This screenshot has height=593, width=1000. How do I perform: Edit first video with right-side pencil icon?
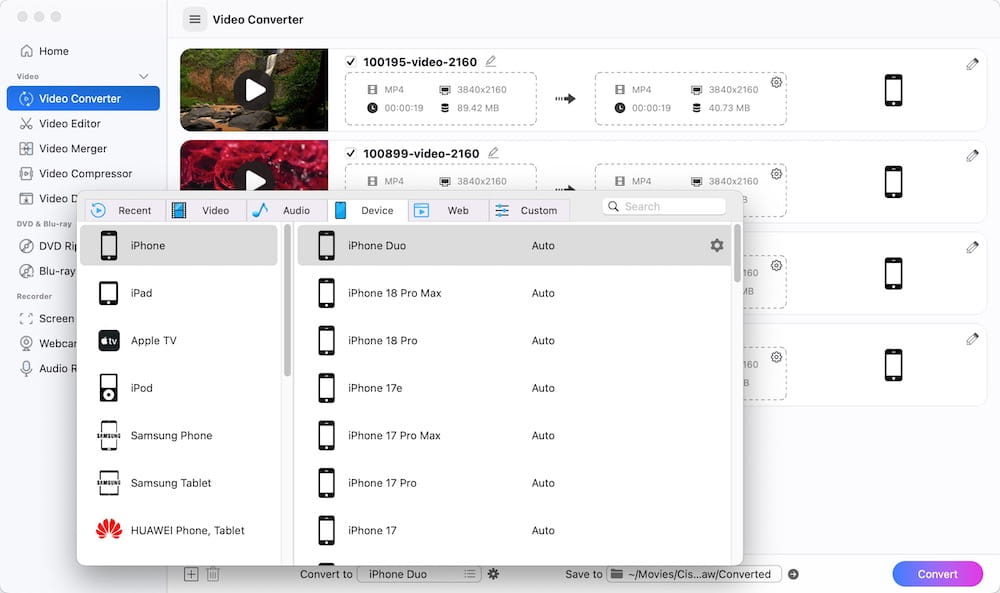[972, 64]
